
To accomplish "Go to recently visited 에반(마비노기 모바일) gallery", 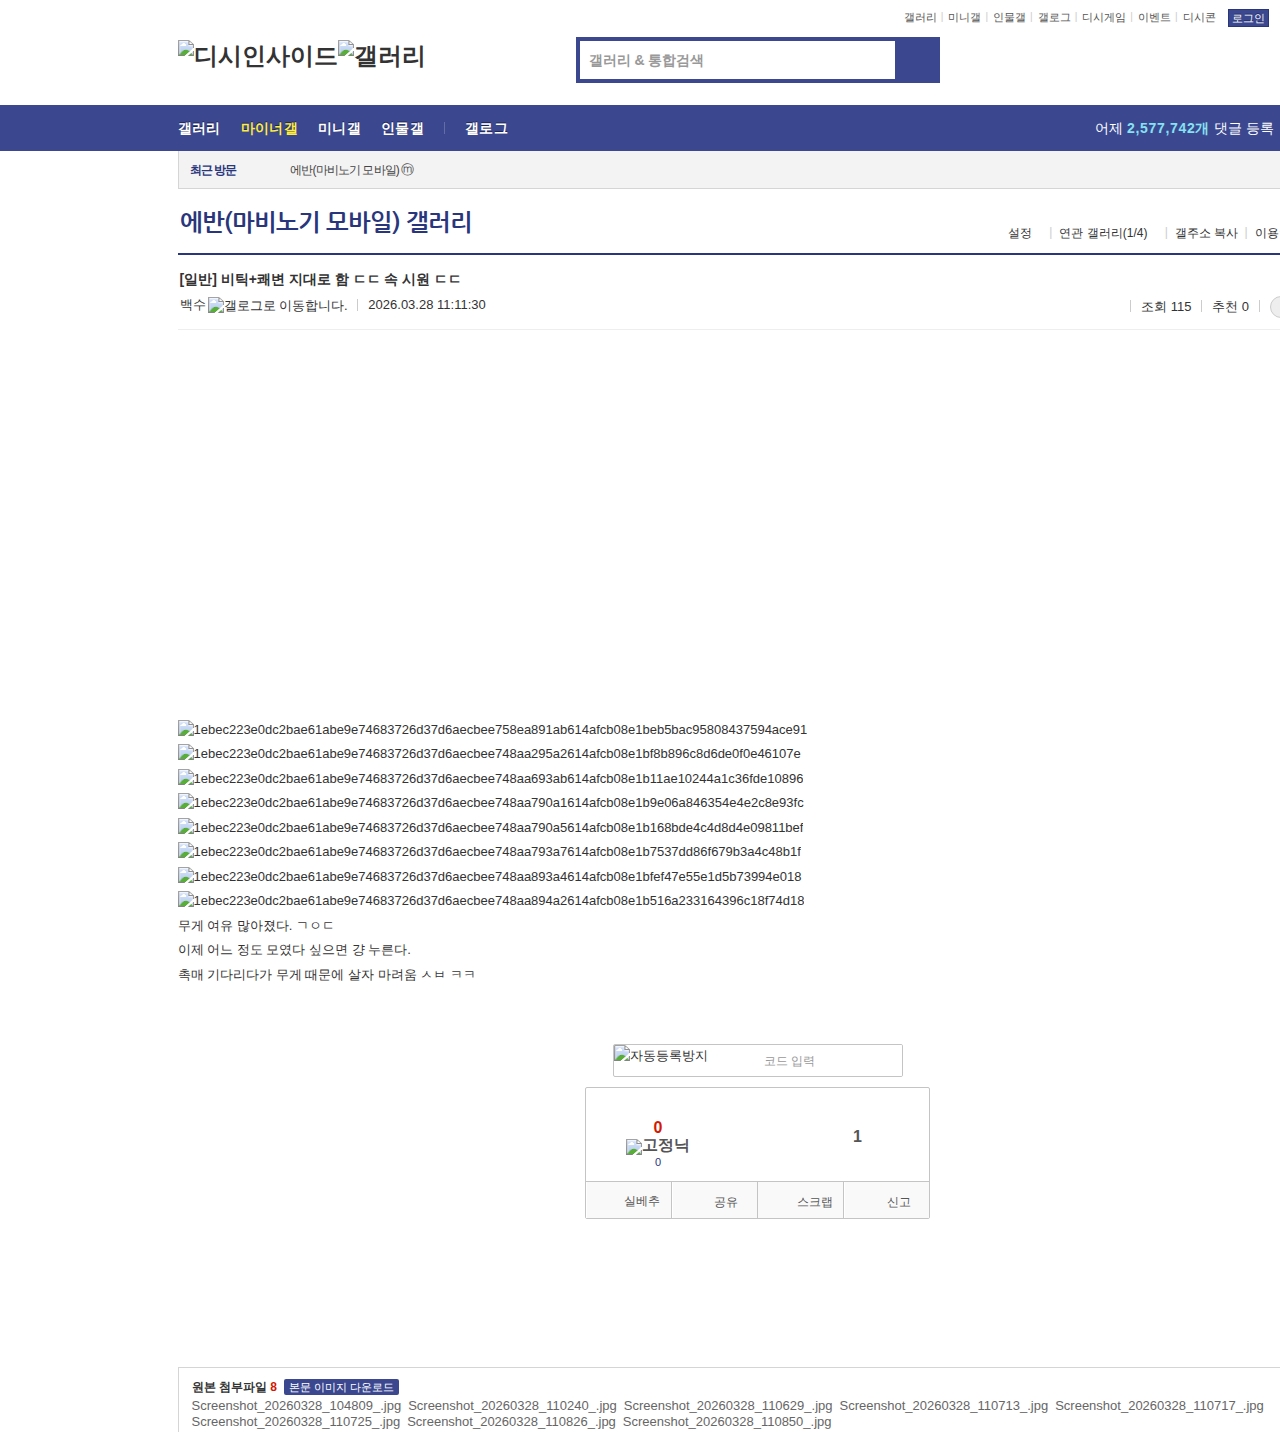I will [345, 170].
